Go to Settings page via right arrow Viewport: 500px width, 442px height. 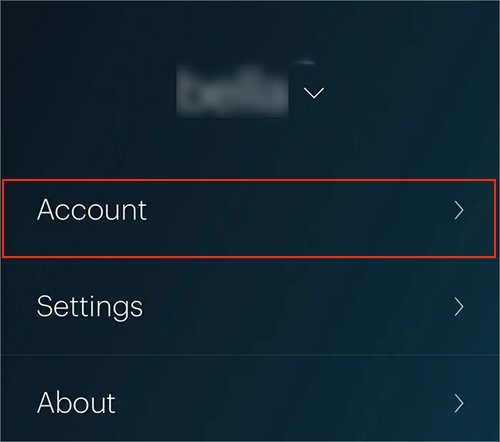coord(459,307)
